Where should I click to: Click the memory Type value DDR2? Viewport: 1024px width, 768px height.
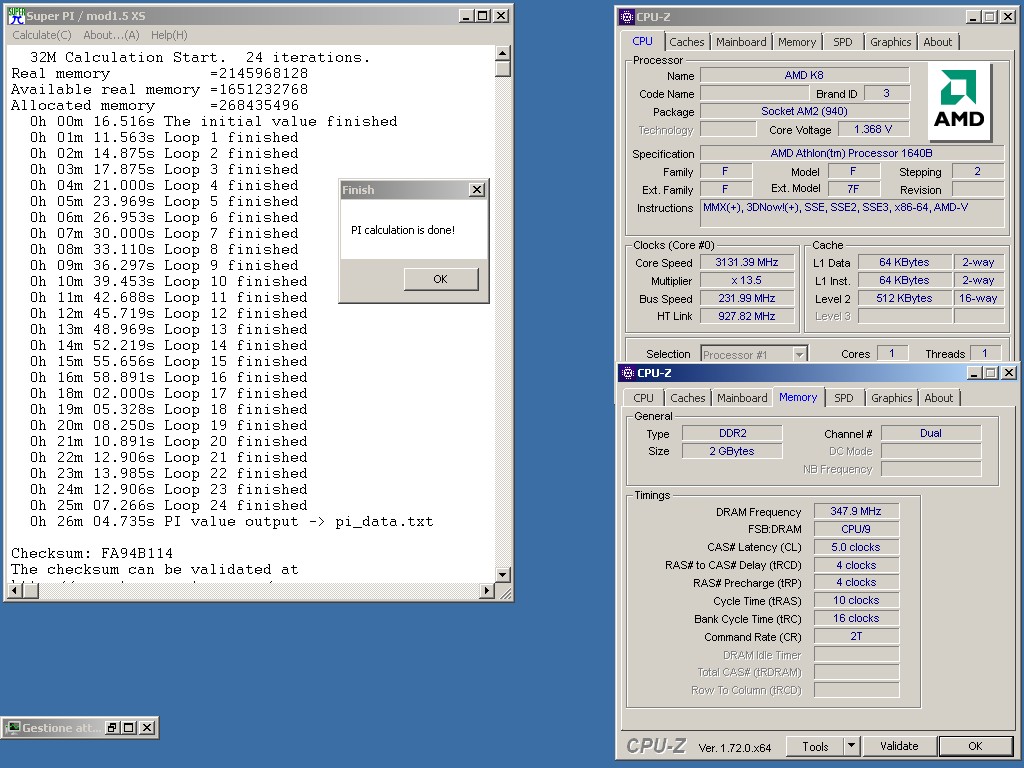[x=733, y=433]
